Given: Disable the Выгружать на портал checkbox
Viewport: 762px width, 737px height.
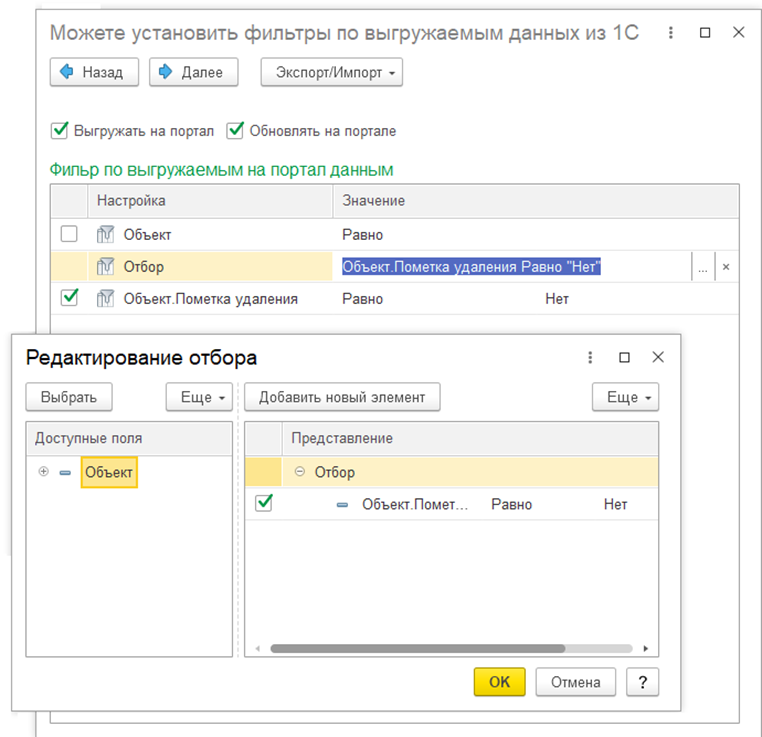Looking at the screenshot, I should [60, 130].
